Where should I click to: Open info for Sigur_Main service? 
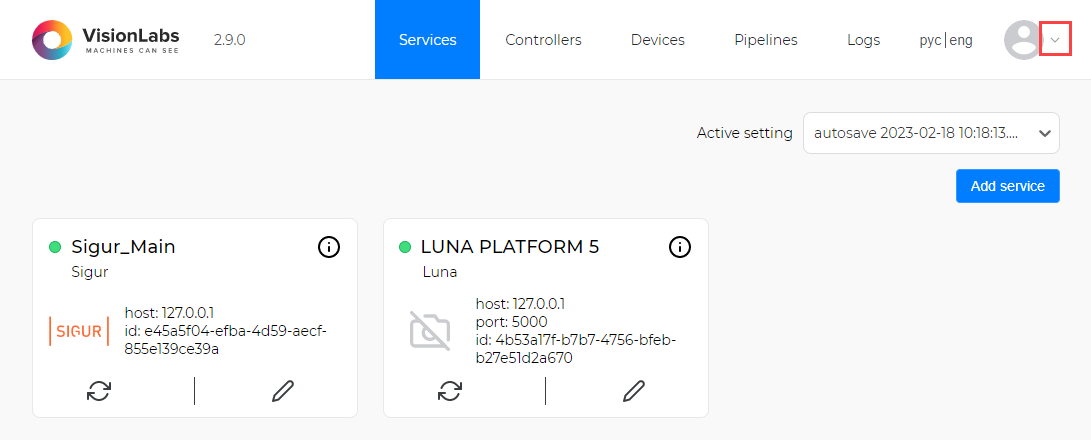[x=328, y=246]
